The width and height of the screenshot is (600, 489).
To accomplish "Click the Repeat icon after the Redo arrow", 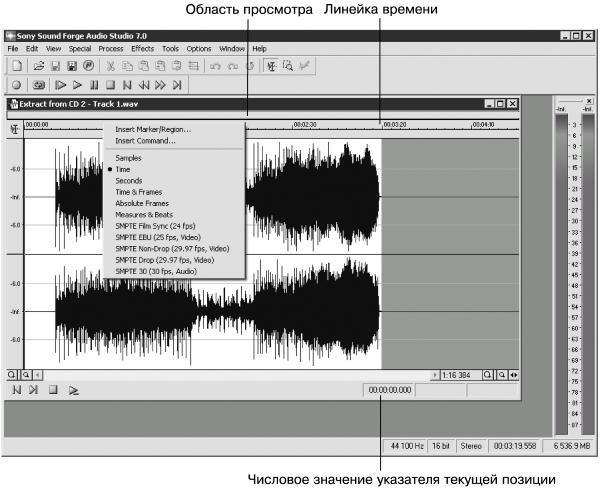I will (x=249, y=66).
